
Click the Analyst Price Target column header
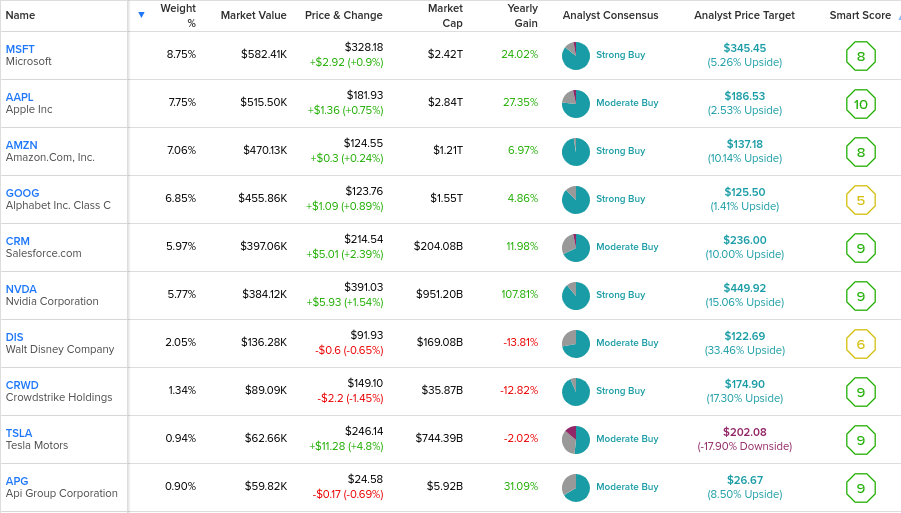[x=744, y=16]
